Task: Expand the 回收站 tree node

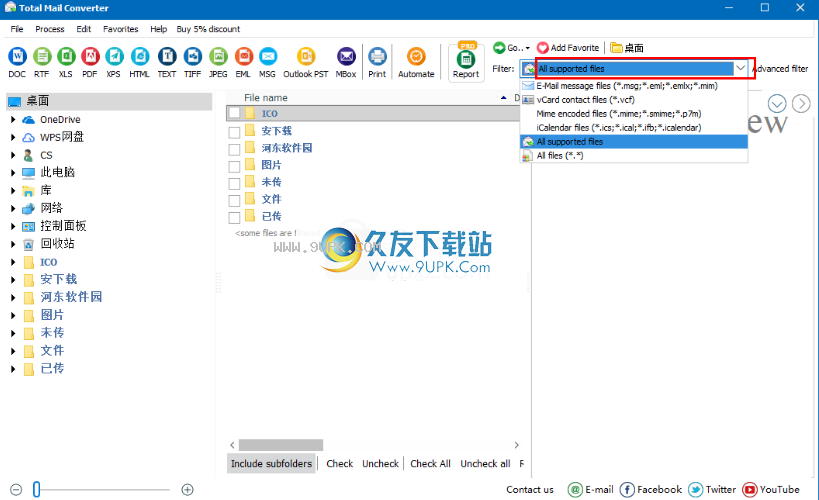Action: coord(13,244)
